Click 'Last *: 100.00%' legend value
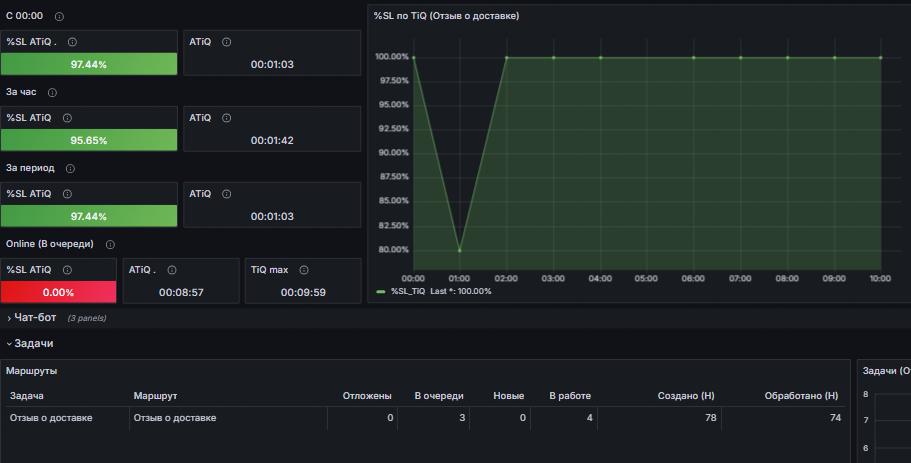Screen dimensions: 911x463 pos(461,291)
